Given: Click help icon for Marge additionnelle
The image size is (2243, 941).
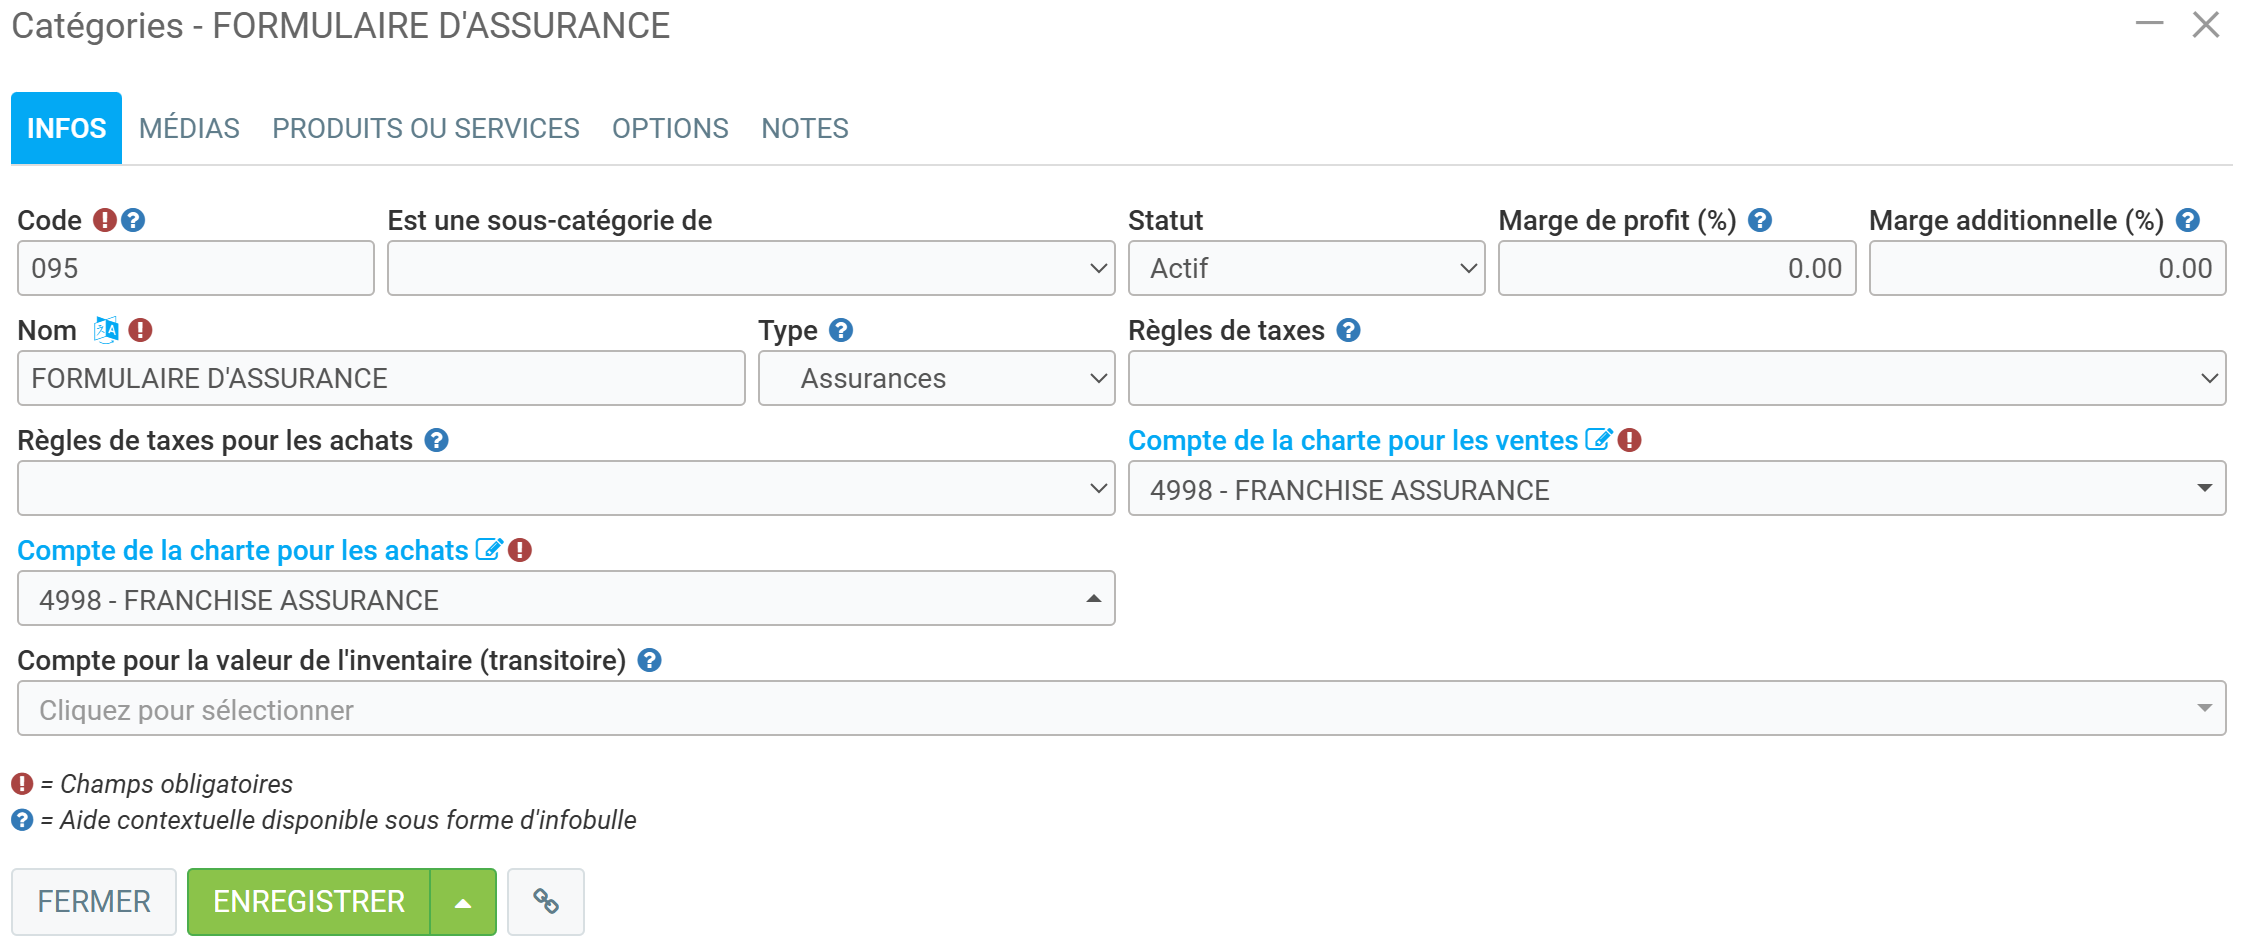Looking at the screenshot, I should point(2187,220).
